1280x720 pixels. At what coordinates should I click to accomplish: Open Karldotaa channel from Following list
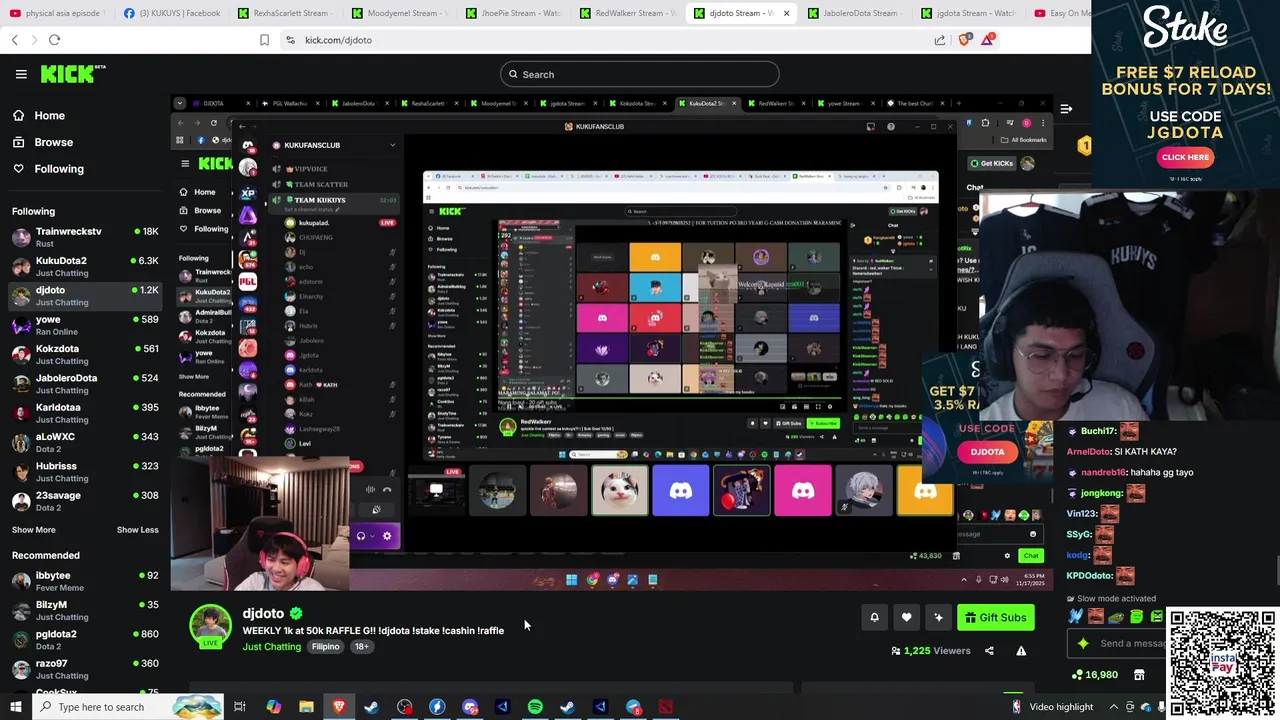[85, 413]
